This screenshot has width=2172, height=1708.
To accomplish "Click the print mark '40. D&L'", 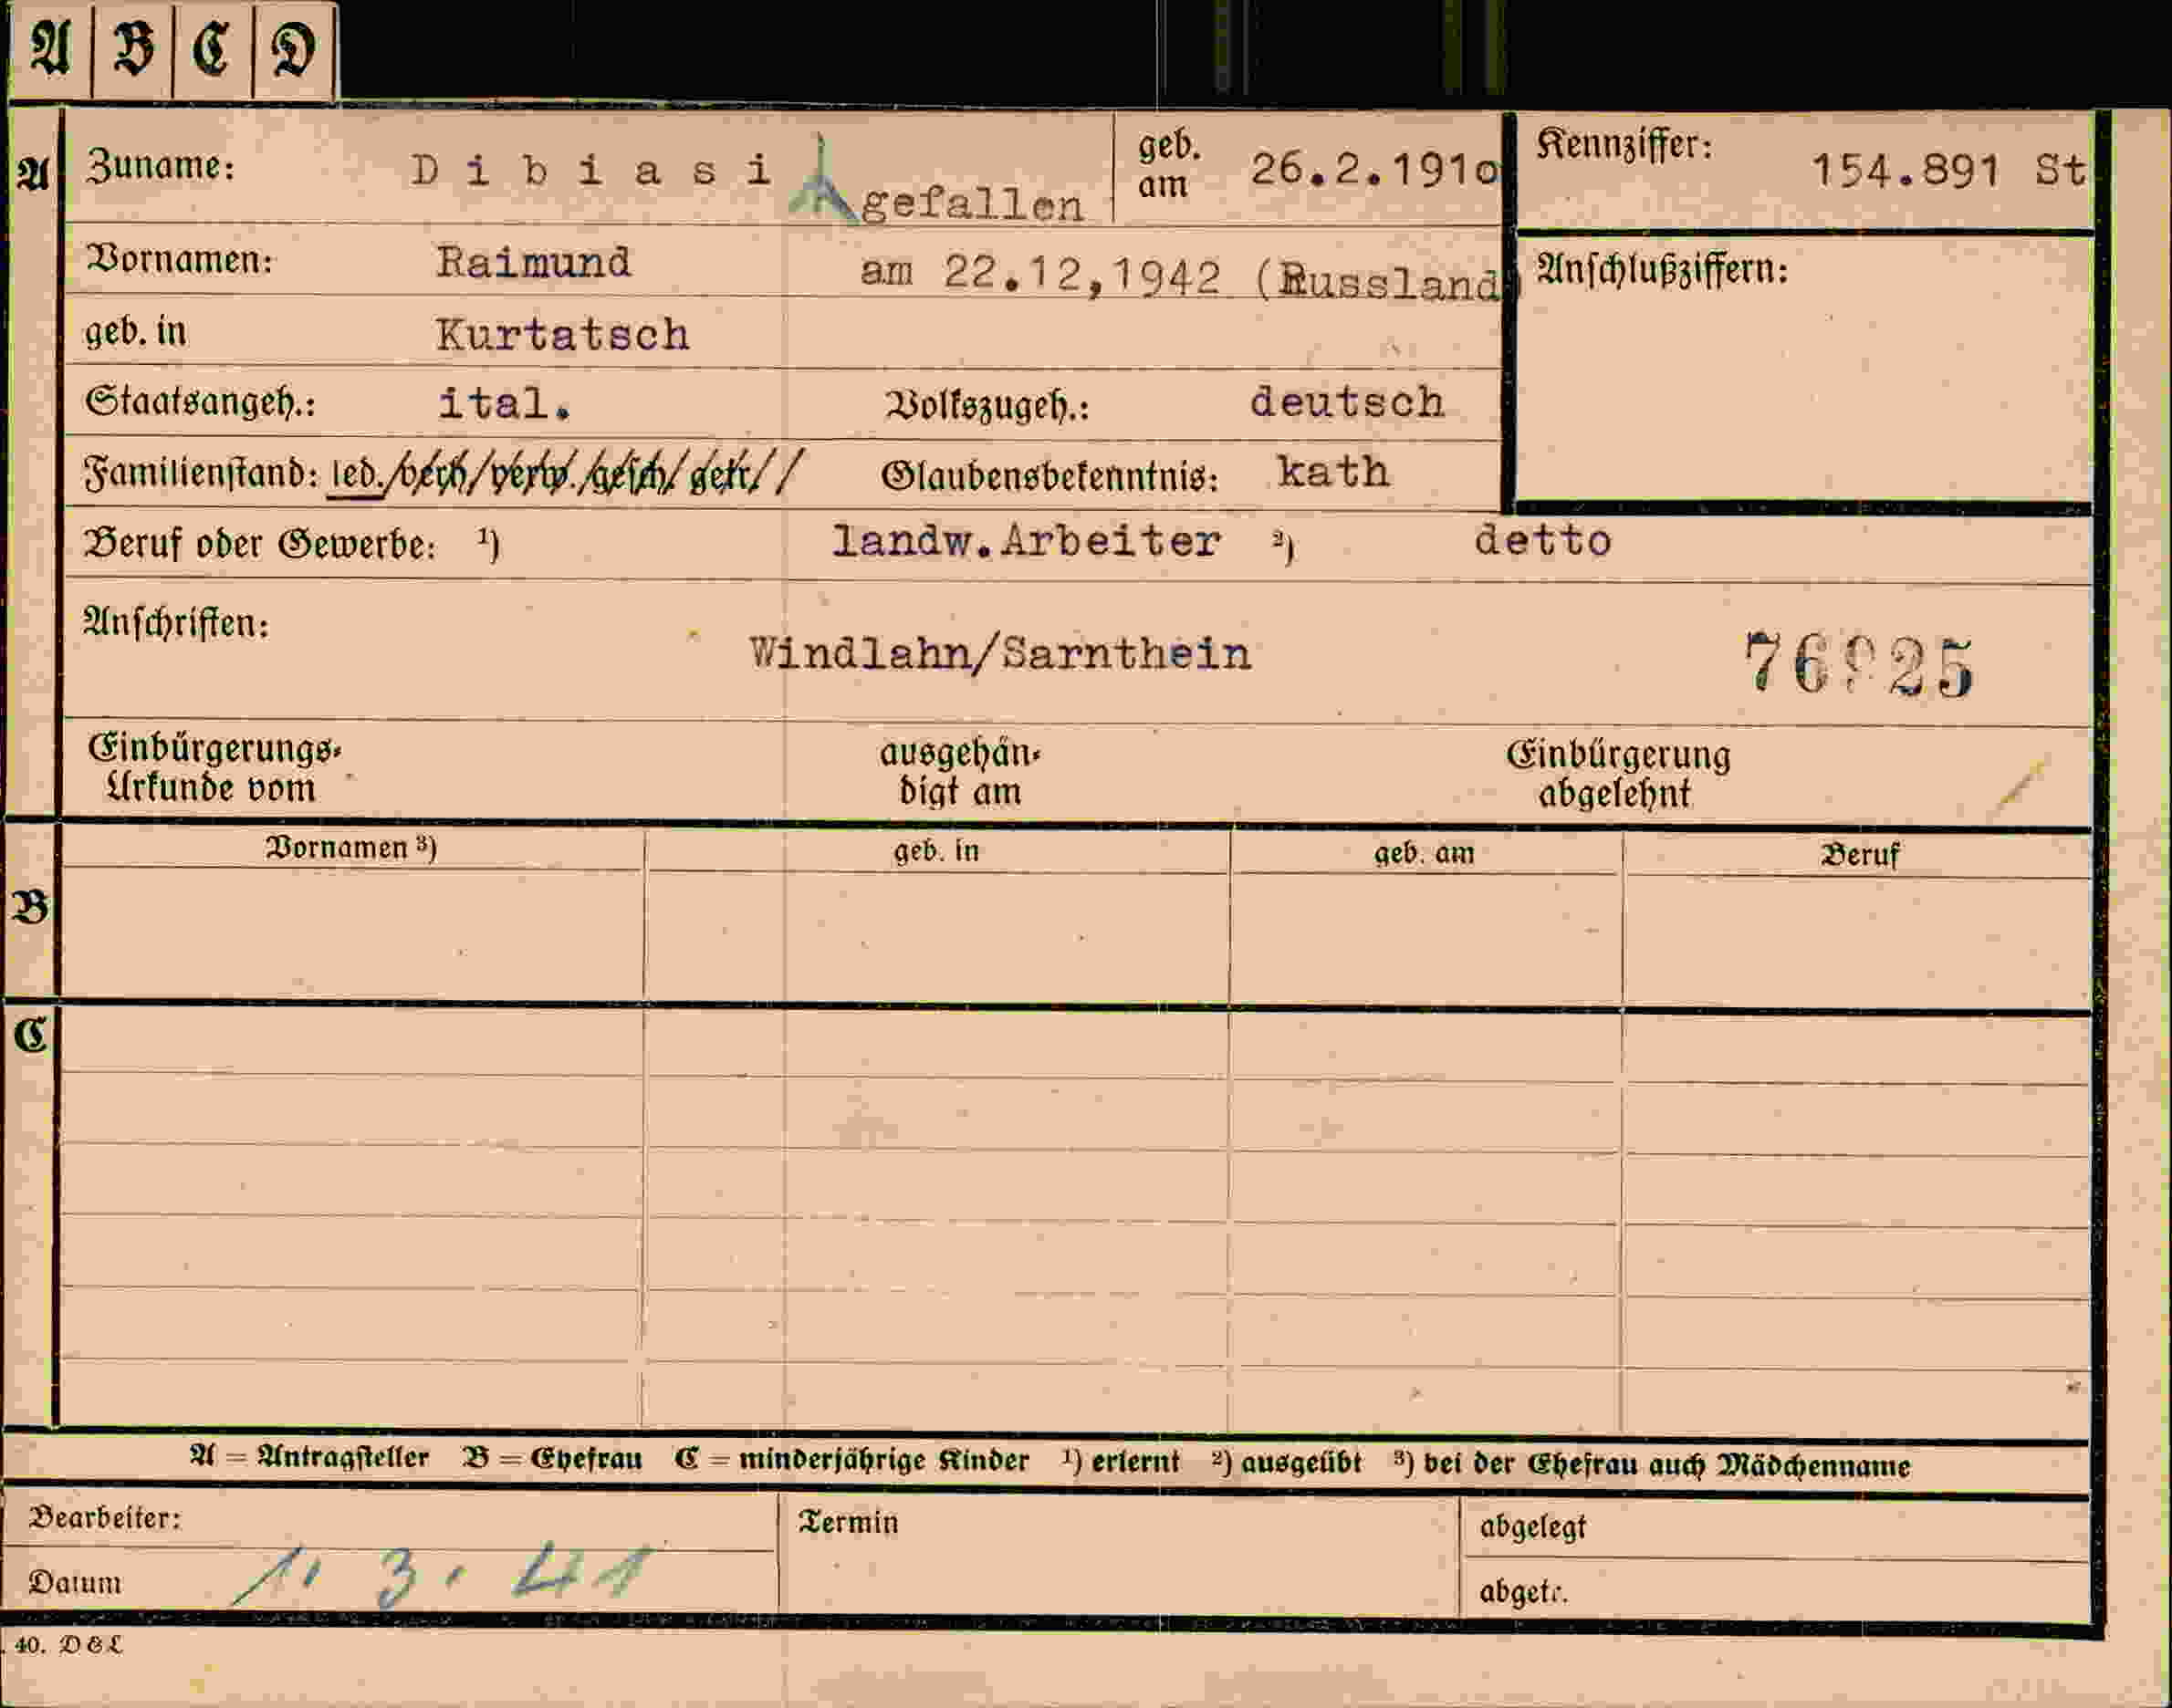I will click(x=68, y=1645).
